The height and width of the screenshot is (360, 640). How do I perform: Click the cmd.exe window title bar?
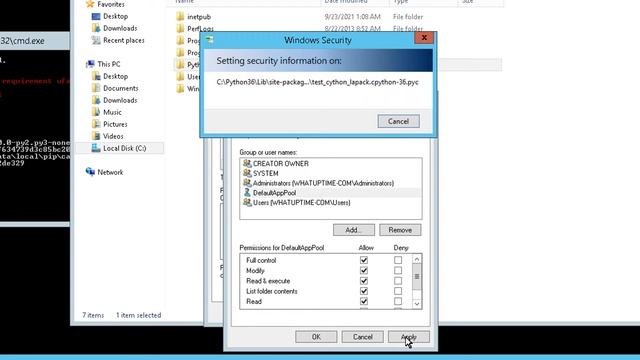click(x=35, y=41)
